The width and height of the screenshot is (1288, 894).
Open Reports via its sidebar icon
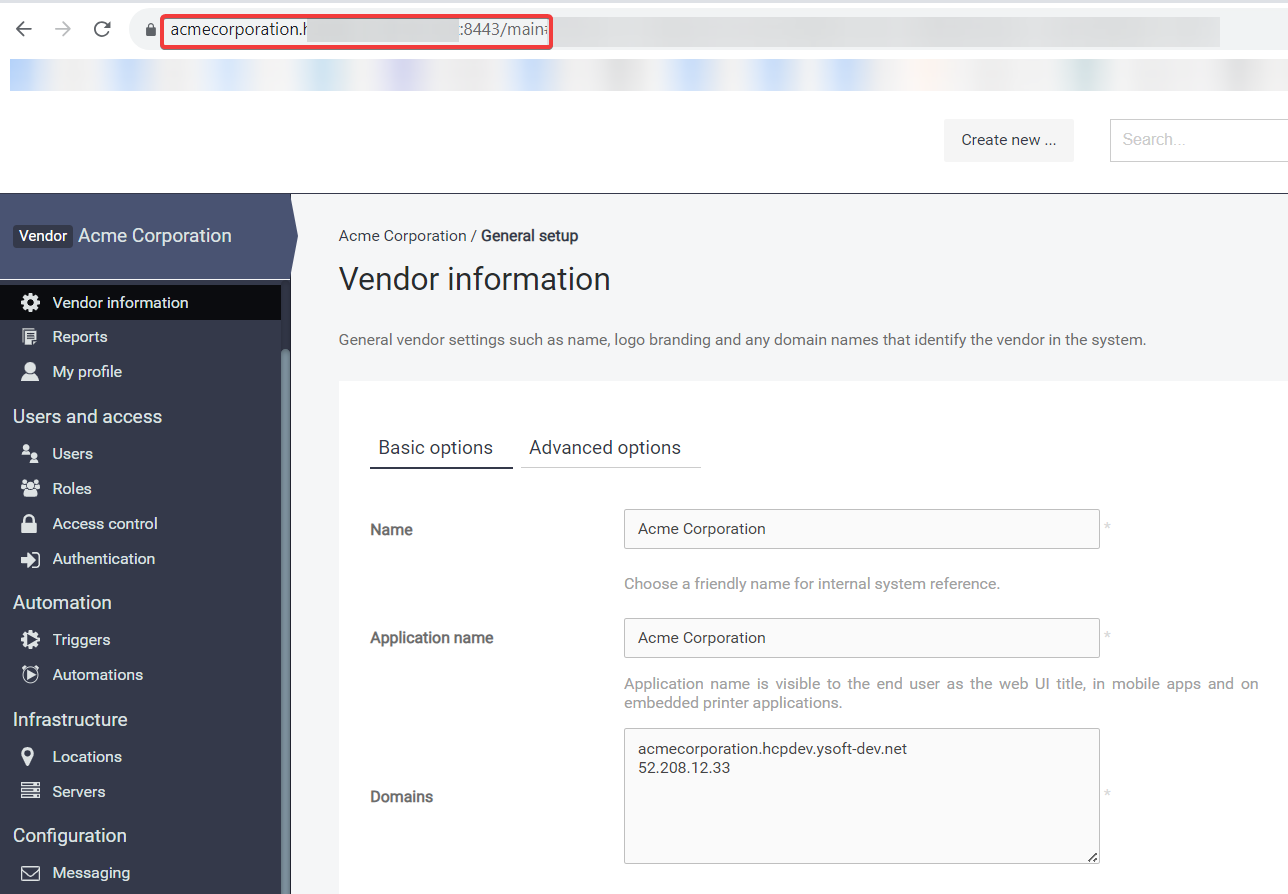(31, 337)
